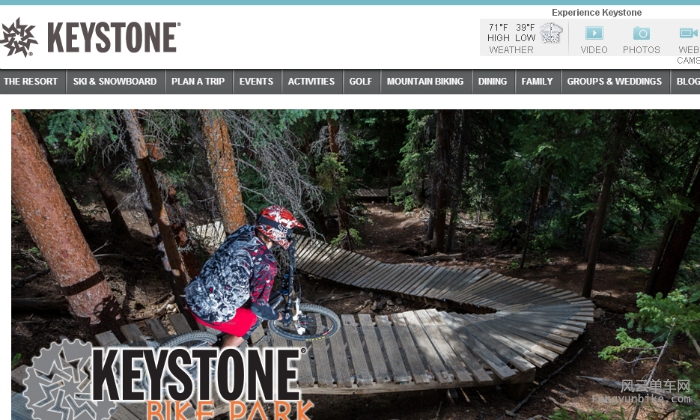Open Groups & Weddings menu

(614, 82)
